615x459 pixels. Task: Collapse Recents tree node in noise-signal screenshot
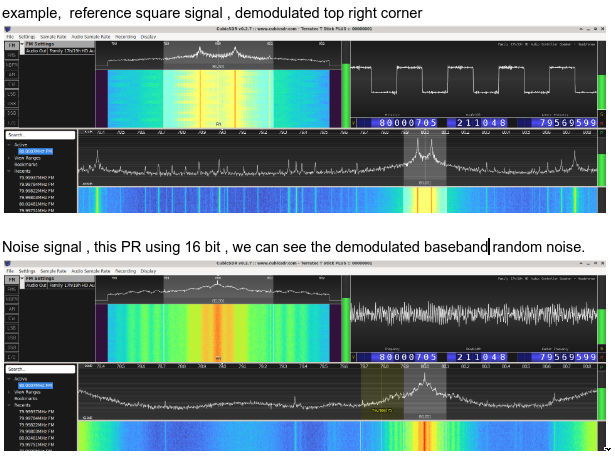coord(9,405)
